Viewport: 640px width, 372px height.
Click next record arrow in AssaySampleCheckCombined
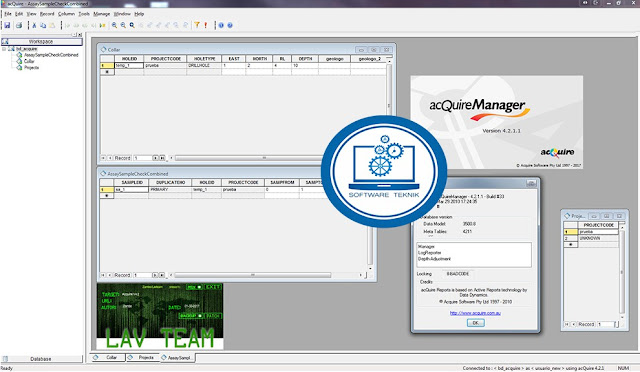coord(155,275)
